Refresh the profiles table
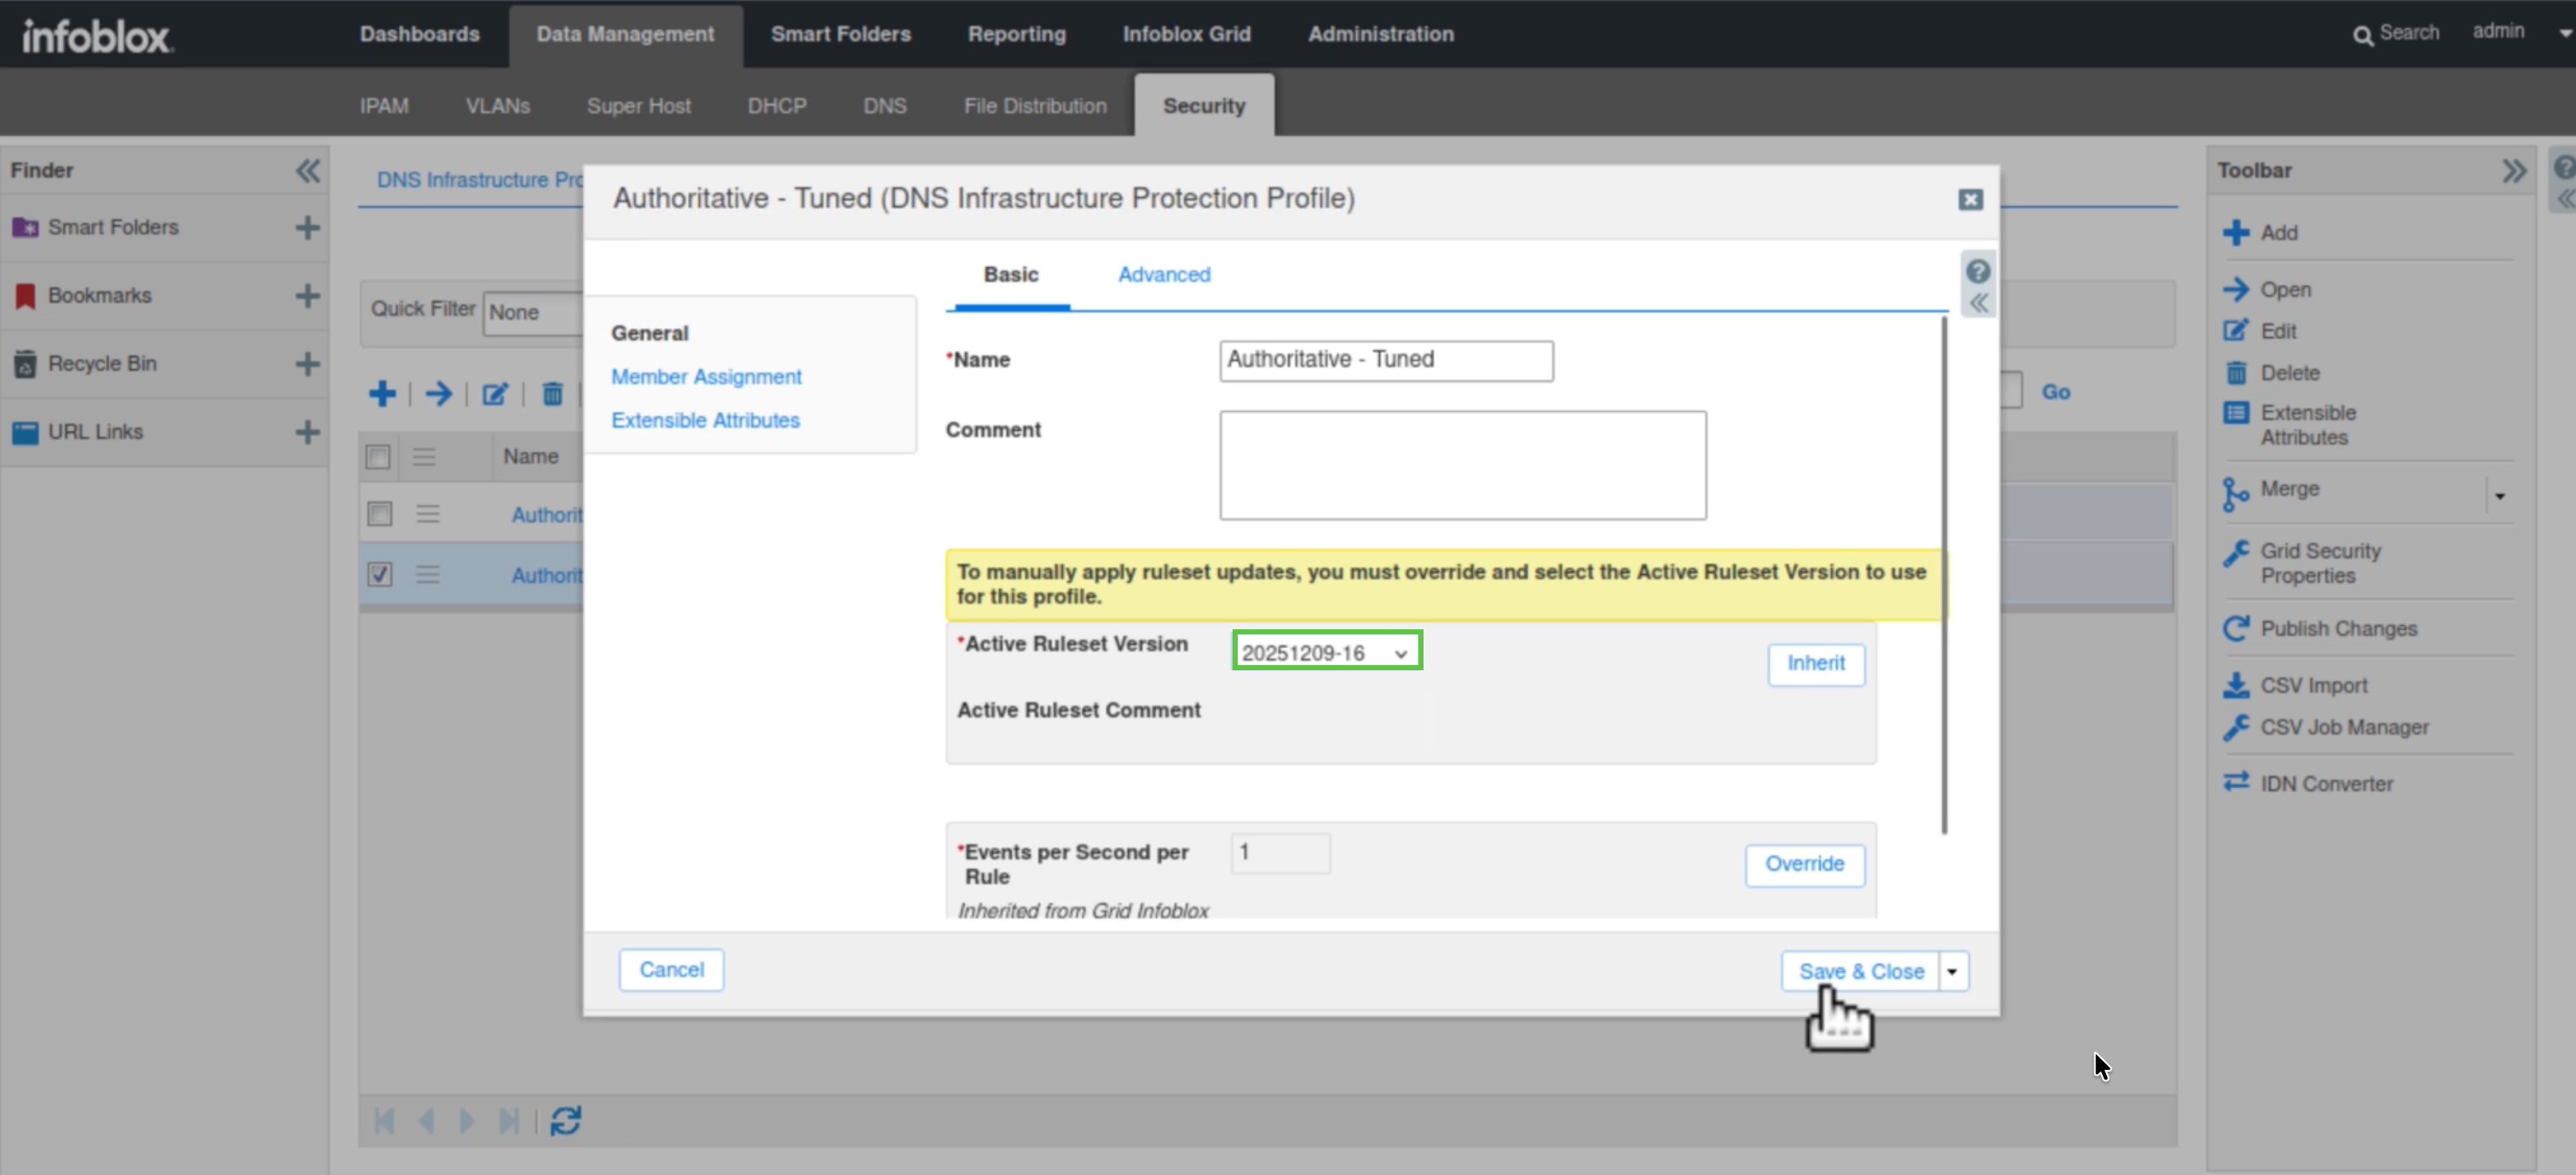The width and height of the screenshot is (2576, 1175). (565, 1121)
